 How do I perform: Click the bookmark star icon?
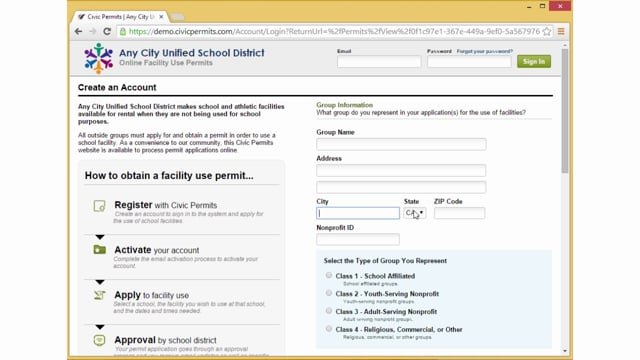[547, 31]
